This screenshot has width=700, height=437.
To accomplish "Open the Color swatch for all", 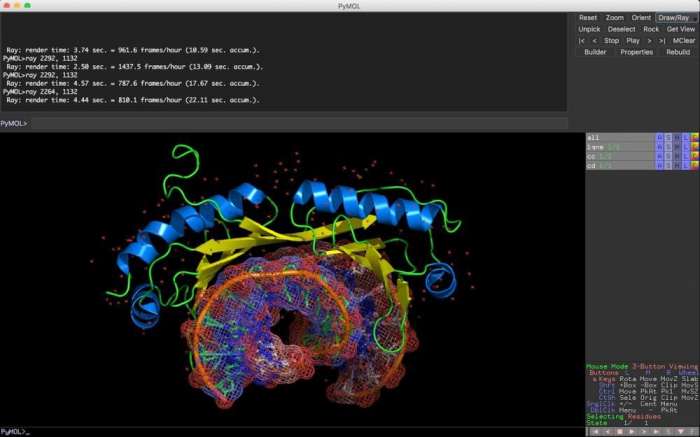I will [695, 137].
